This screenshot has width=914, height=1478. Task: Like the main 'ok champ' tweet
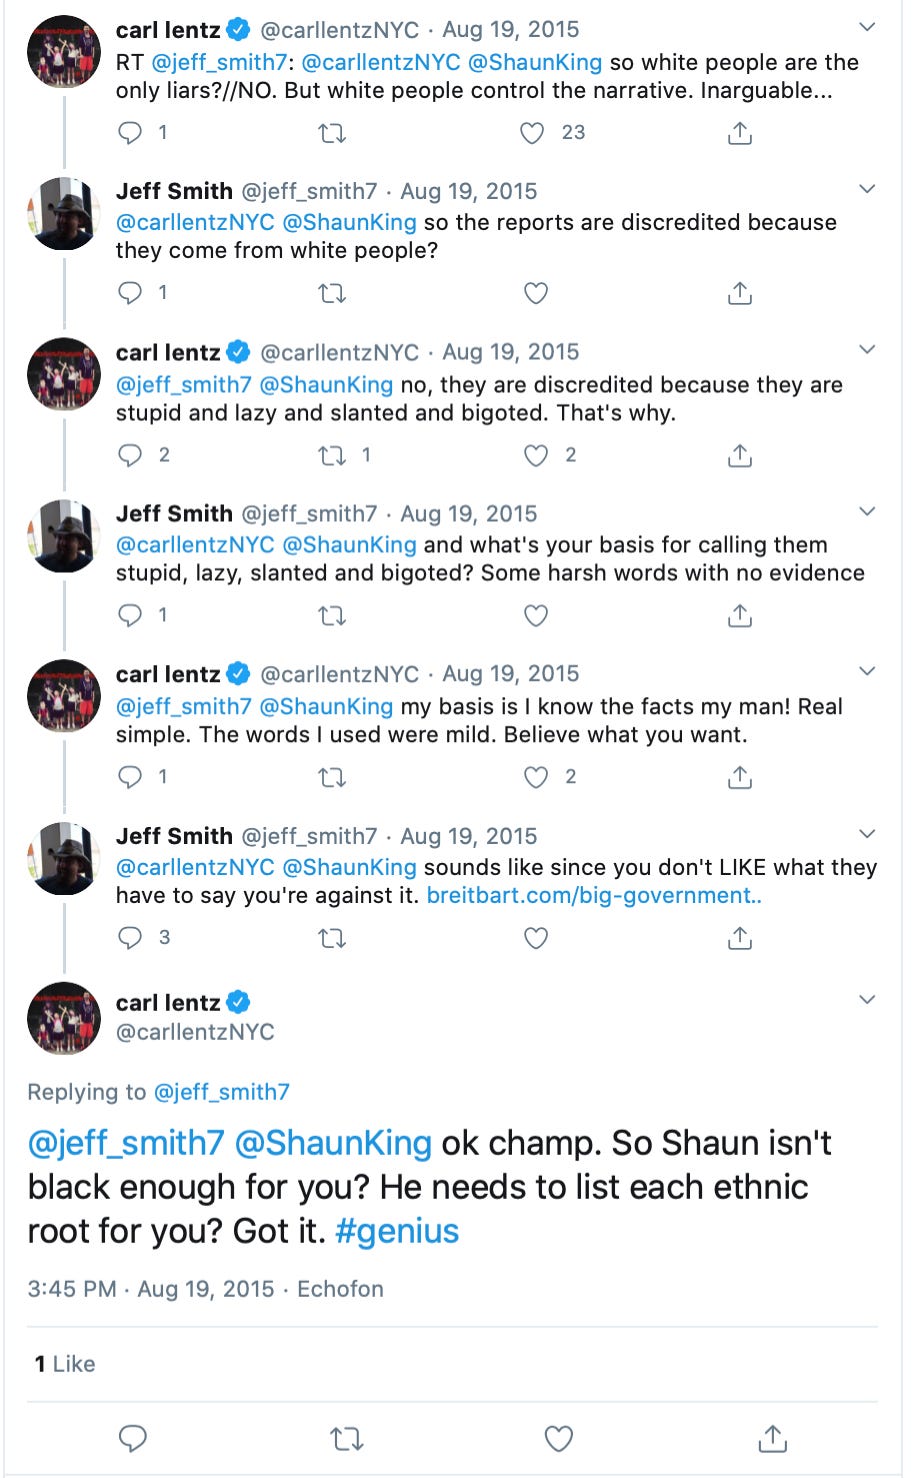point(558,1439)
